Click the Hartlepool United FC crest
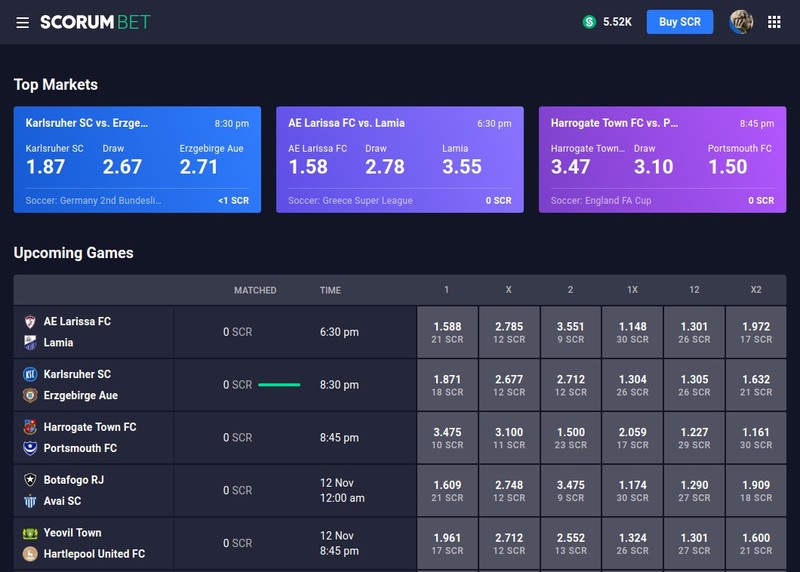The height and width of the screenshot is (572, 800). pos(30,554)
